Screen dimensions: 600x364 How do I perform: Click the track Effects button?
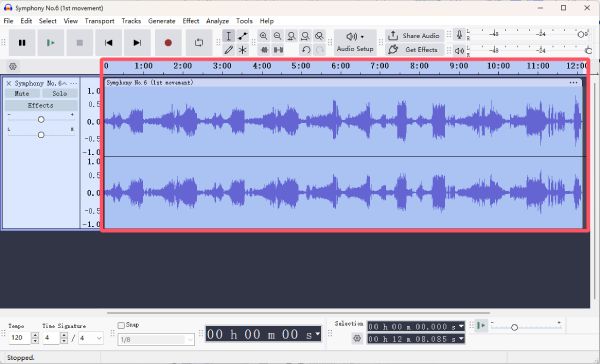click(x=41, y=105)
